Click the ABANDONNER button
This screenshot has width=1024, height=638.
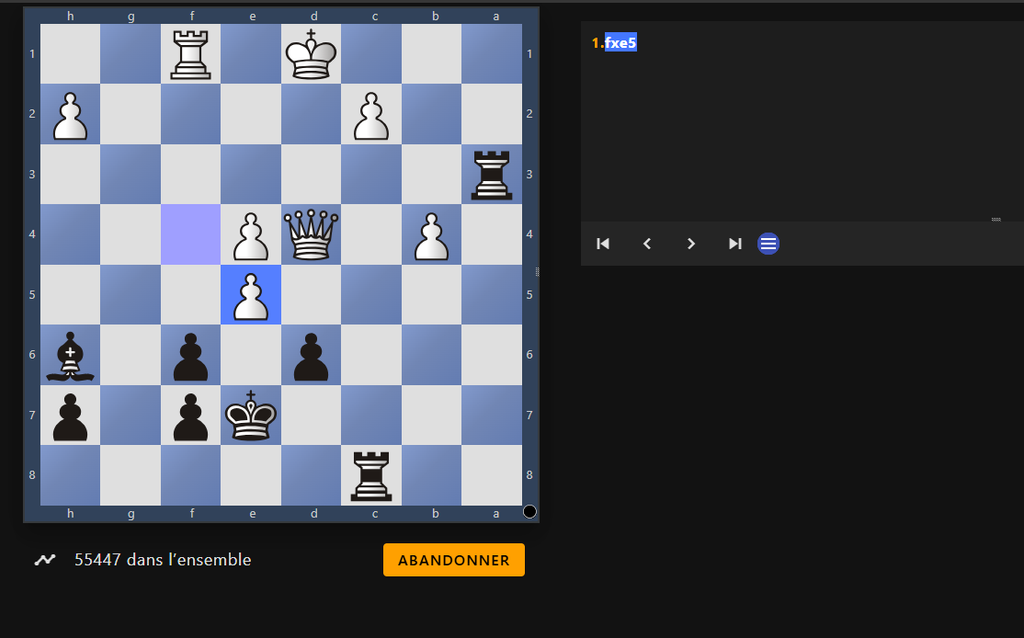(454, 560)
